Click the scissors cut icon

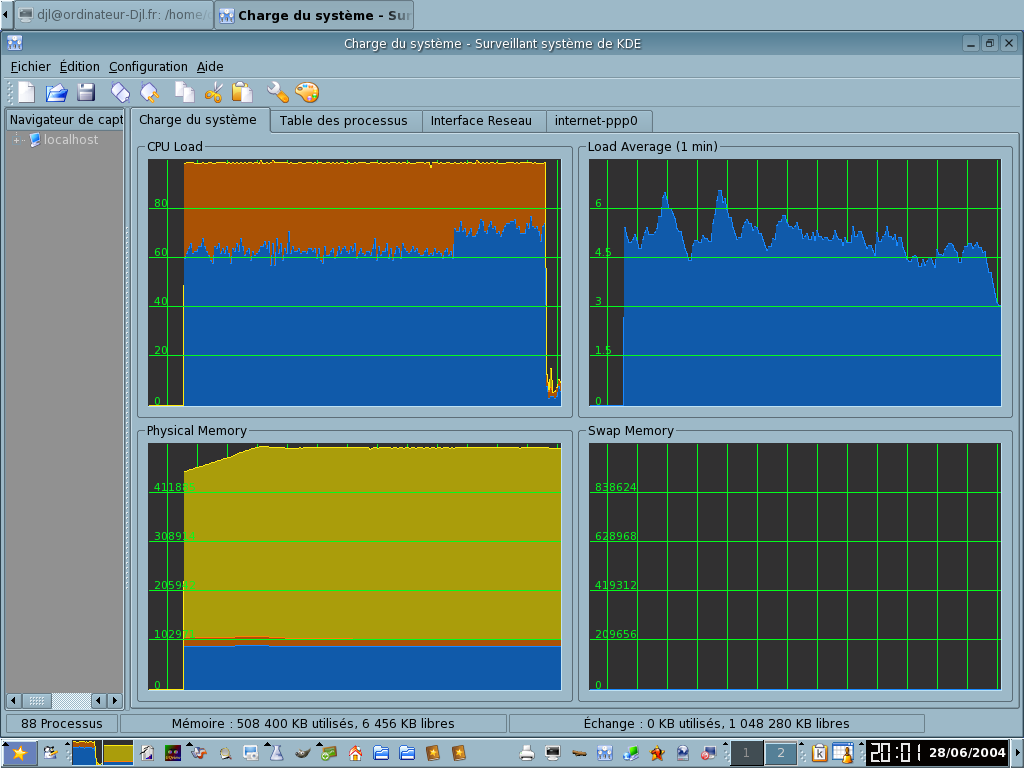(x=213, y=93)
